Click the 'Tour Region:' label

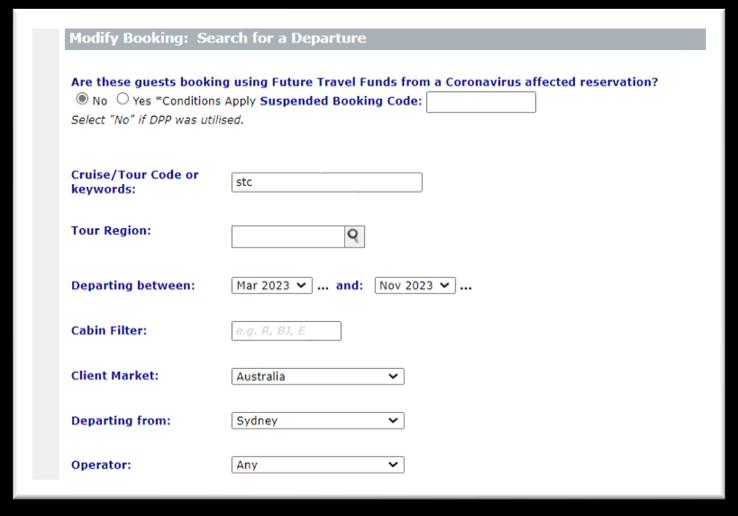[x=111, y=231]
